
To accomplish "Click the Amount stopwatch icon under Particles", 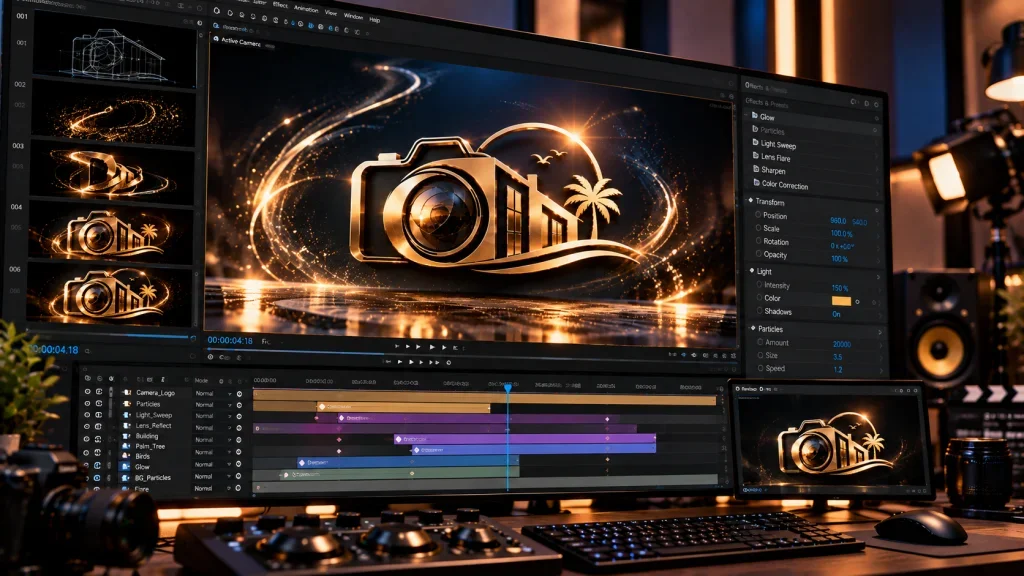I will tap(760, 342).
